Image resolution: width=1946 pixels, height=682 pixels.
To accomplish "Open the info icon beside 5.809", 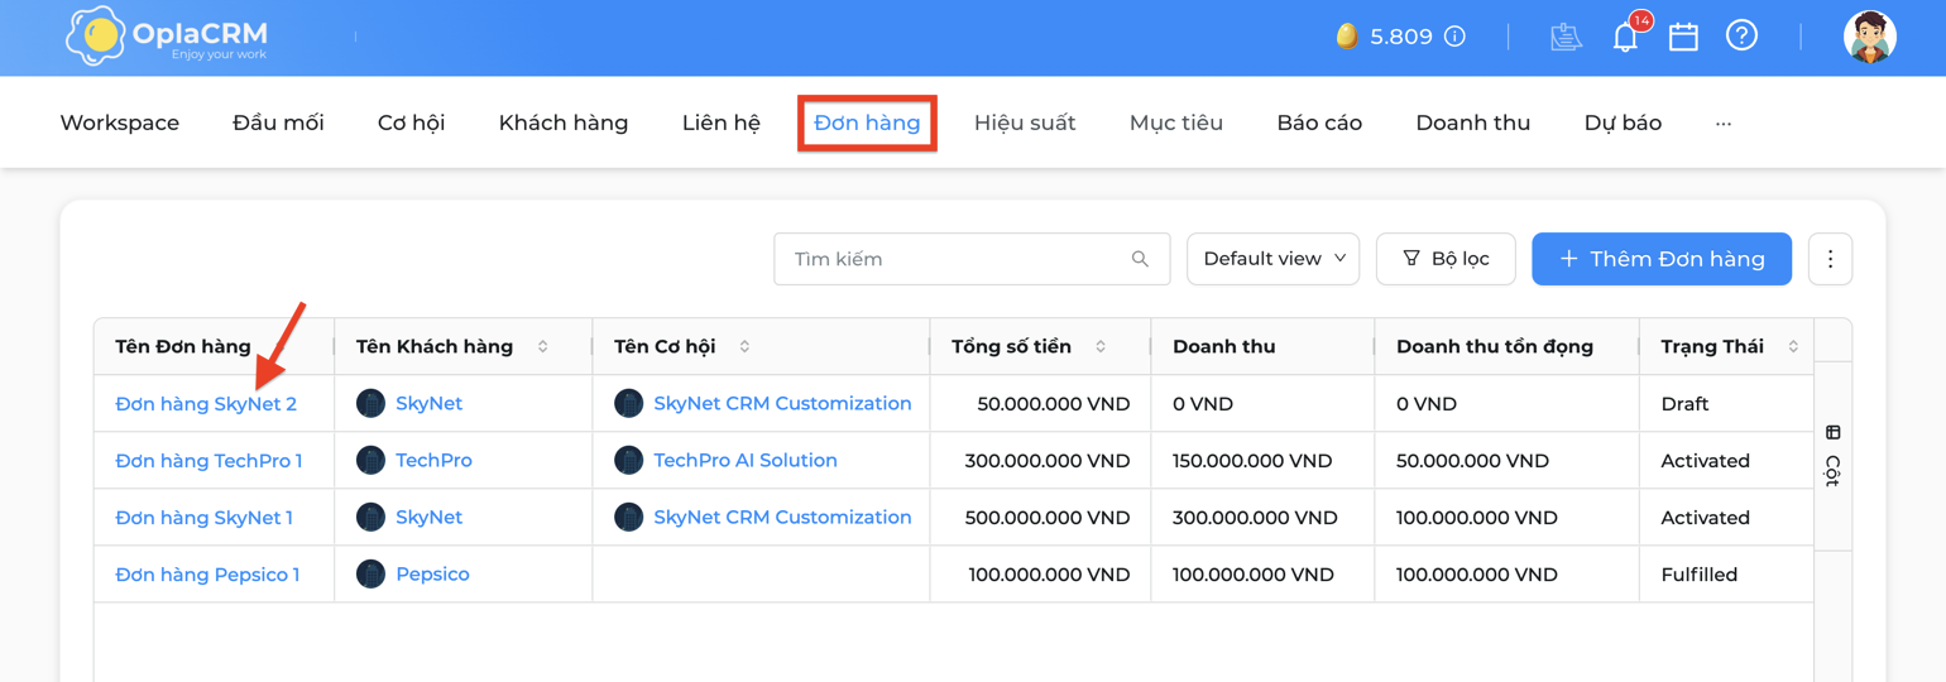I will [1455, 37].
